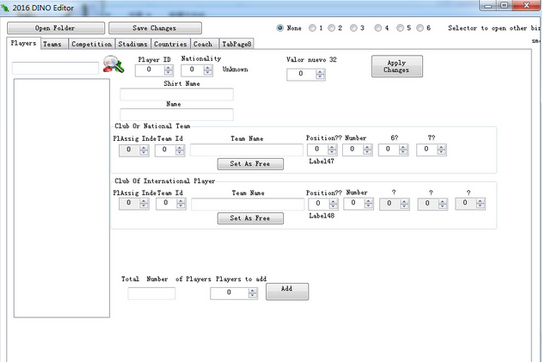Click the Valor nuevo 32 spinner arrows
542x362 pixels.
tap(320, 74)
